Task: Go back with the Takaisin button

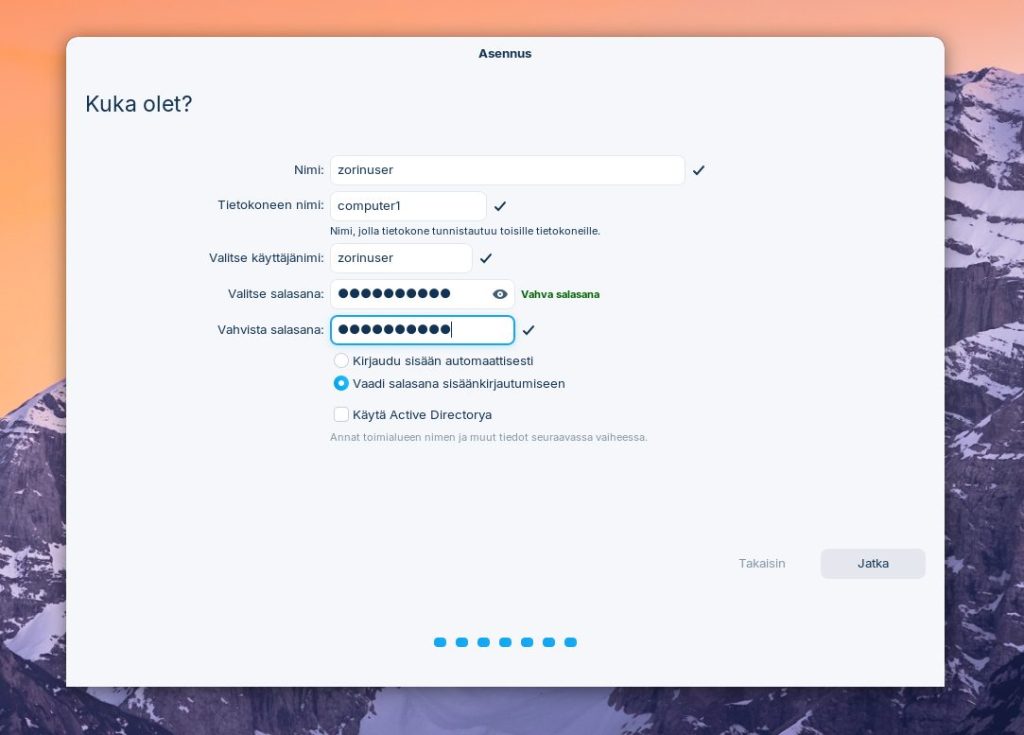Action: tap(761, 563)
